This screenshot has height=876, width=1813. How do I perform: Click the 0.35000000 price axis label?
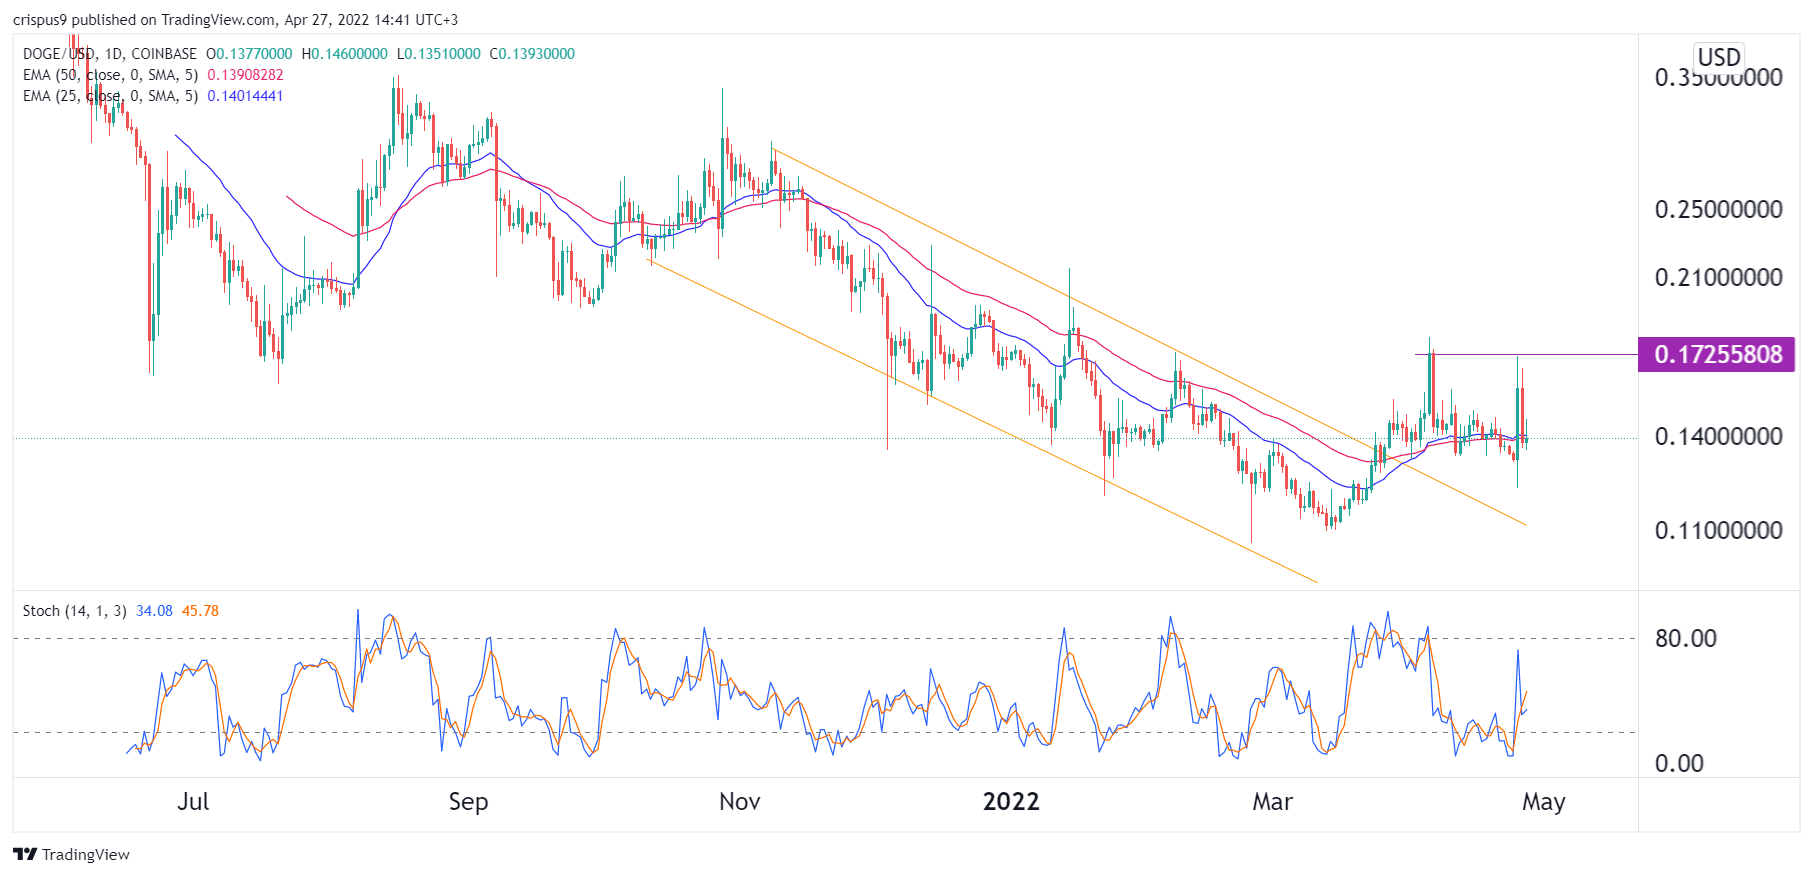pos(1718,78)
